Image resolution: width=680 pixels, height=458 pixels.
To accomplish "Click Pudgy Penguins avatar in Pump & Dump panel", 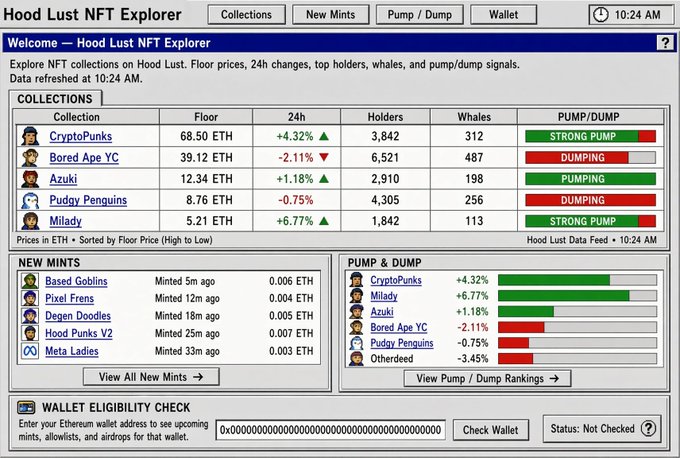I will 356,343.
